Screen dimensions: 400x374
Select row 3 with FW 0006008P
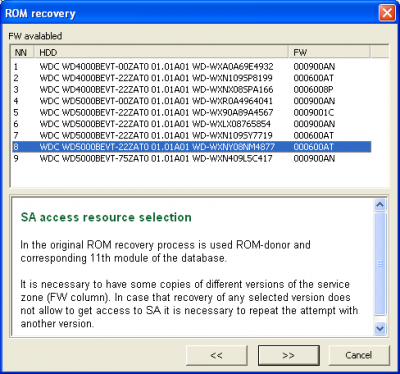192,89
